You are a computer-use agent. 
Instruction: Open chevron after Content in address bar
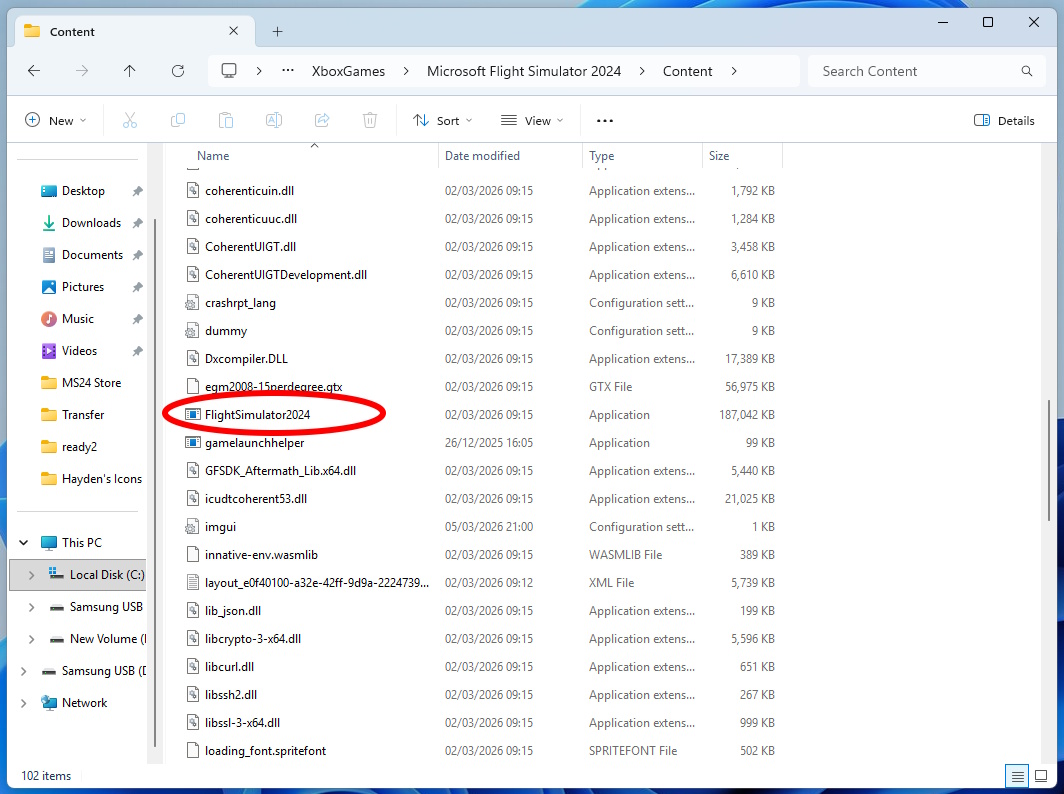point(734,71)
